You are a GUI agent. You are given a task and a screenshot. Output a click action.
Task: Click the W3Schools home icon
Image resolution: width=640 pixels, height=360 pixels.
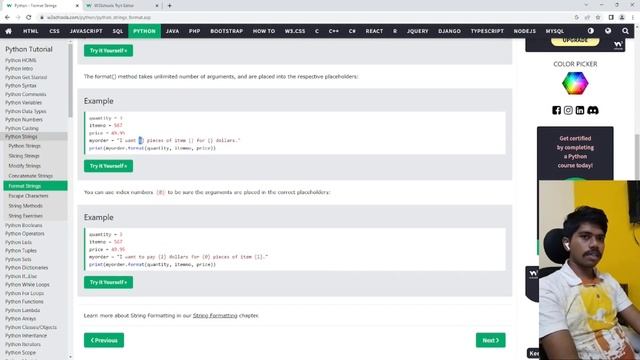tap(8, 31)
